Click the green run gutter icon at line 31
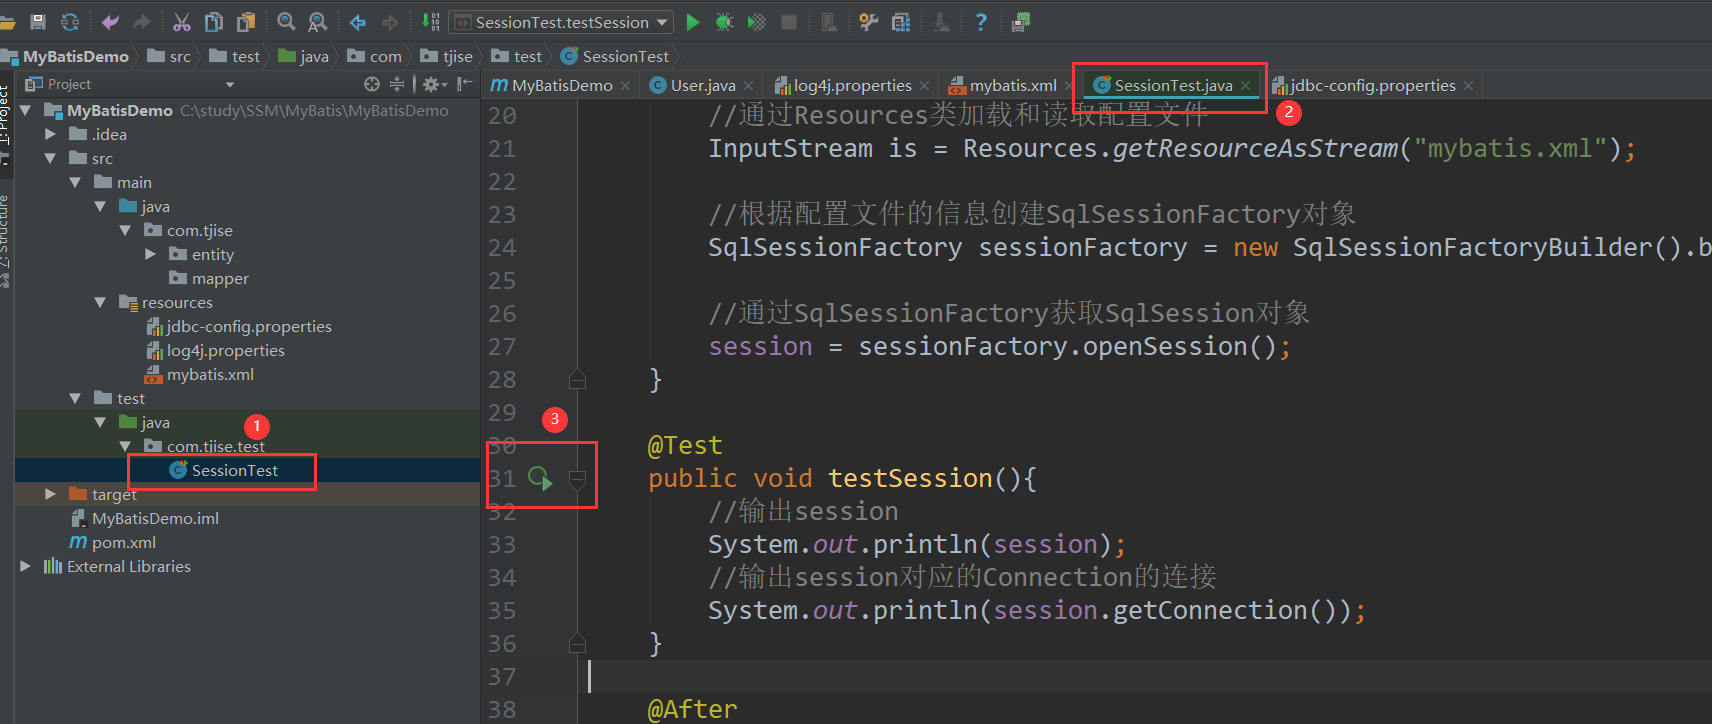Viewport: 1712px width, 724px height. (540, 478)
